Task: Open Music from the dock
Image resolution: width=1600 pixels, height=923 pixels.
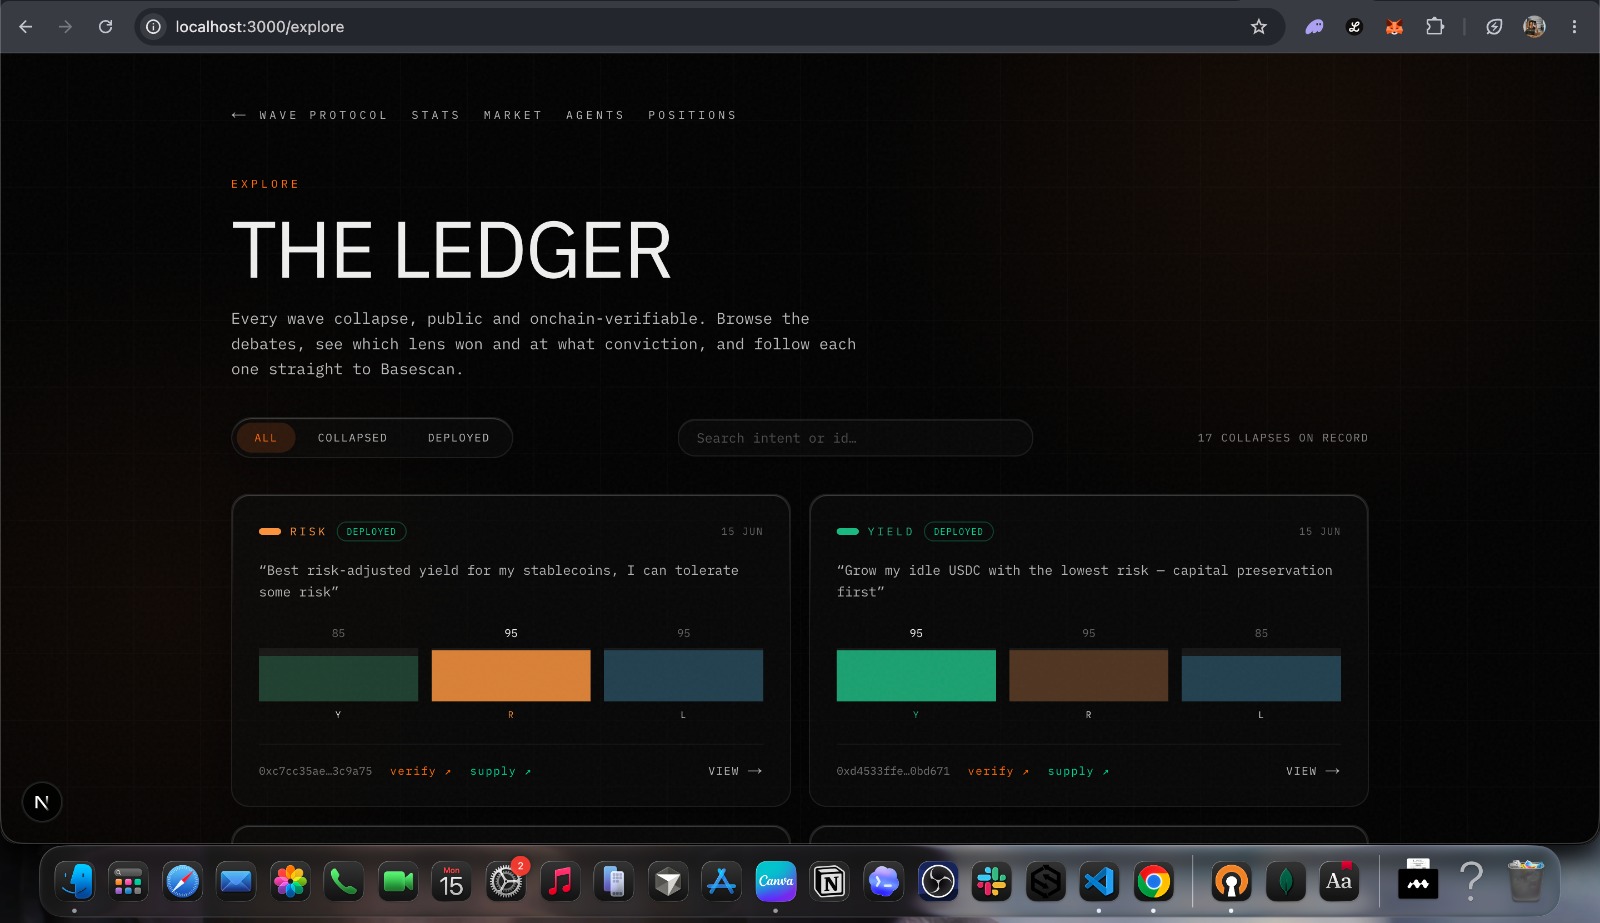Action: pyautogui.click(x=560, y=882)
